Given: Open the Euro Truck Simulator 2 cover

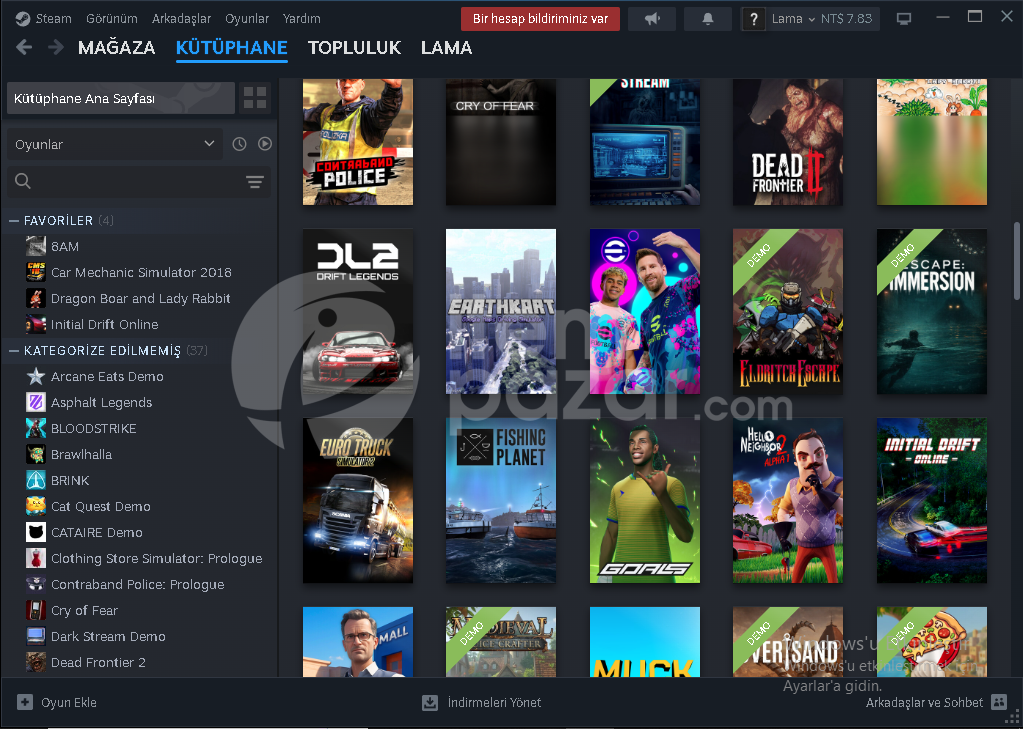Looking at the screenshot, I should pyautogui.click(x=358, y=501).
